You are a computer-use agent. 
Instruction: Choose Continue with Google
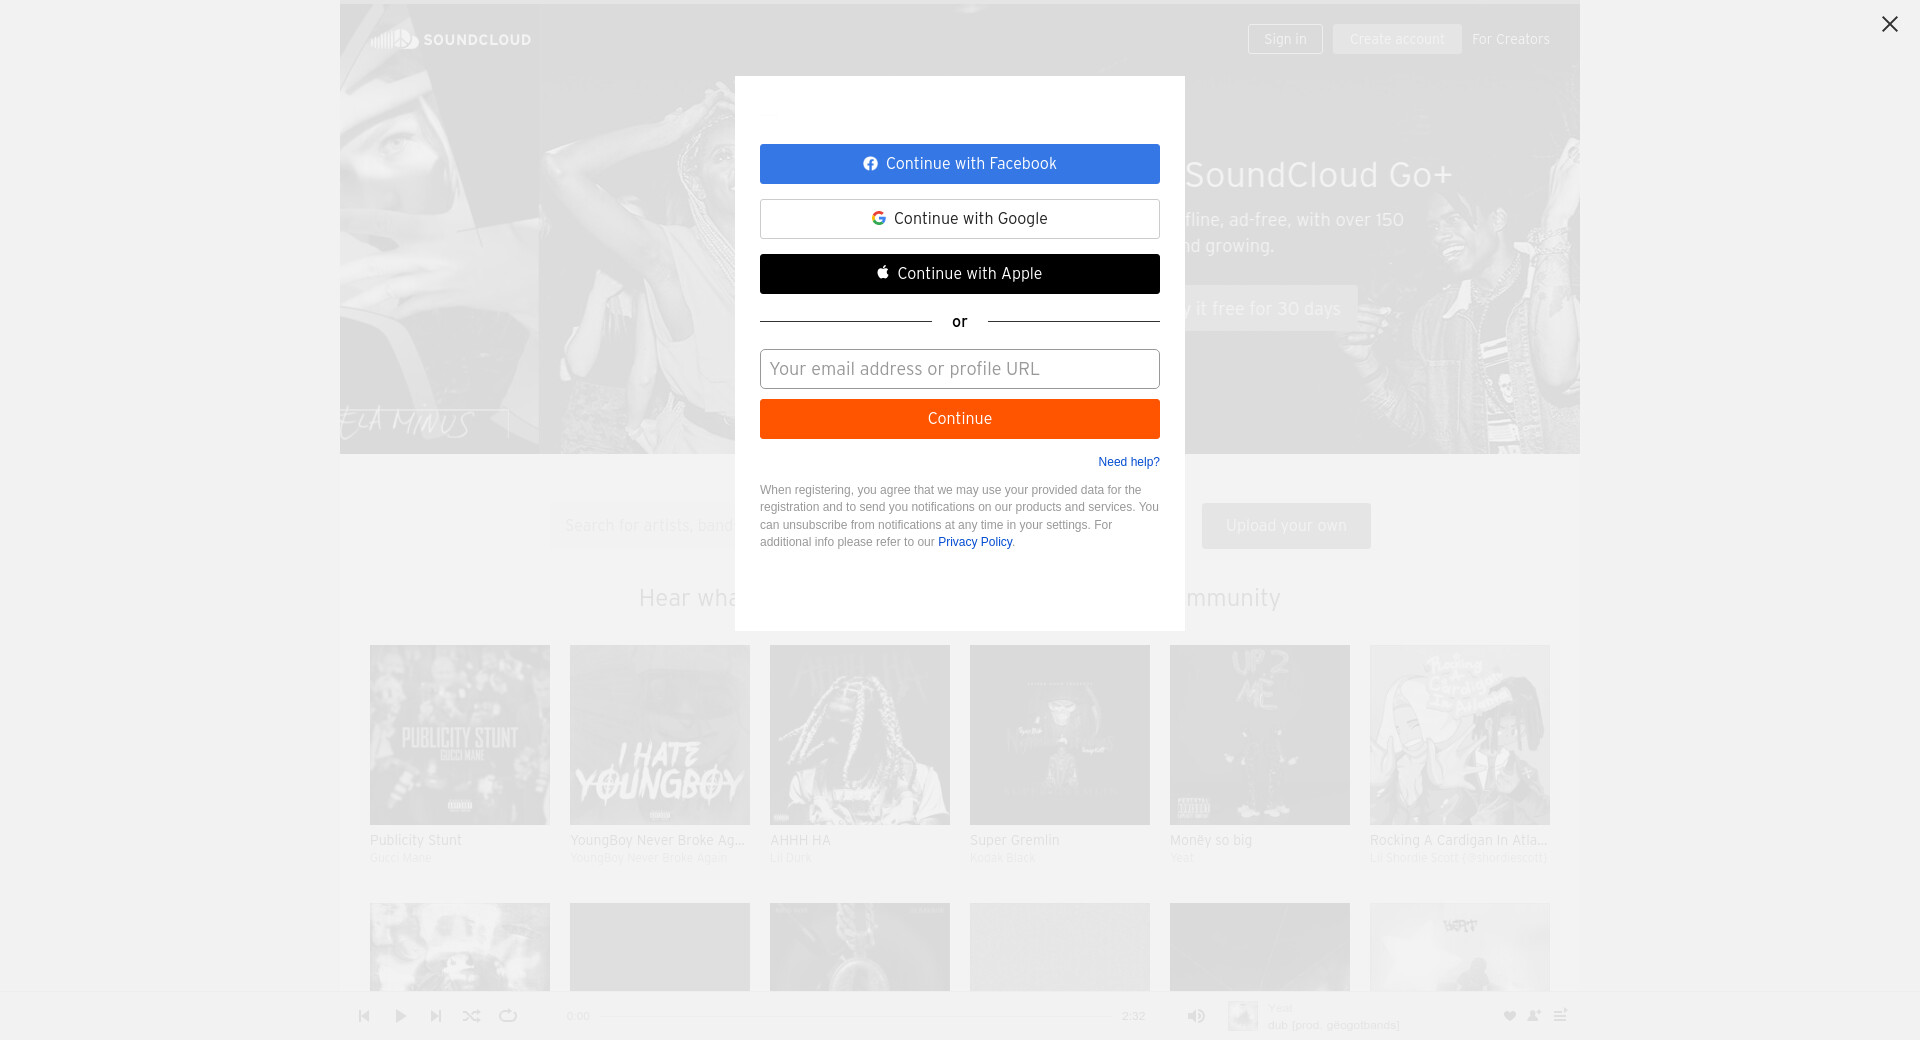[960, 219]
